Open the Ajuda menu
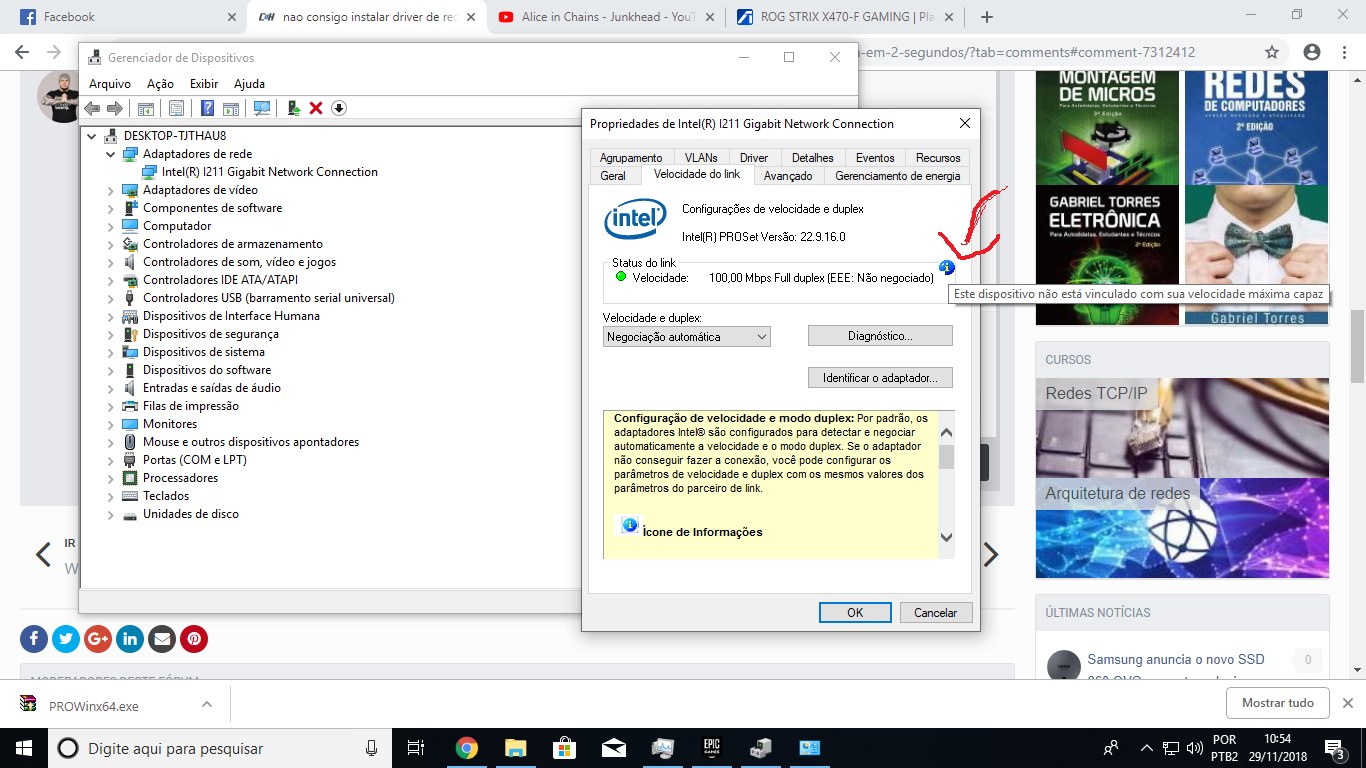 pos(249,84)
